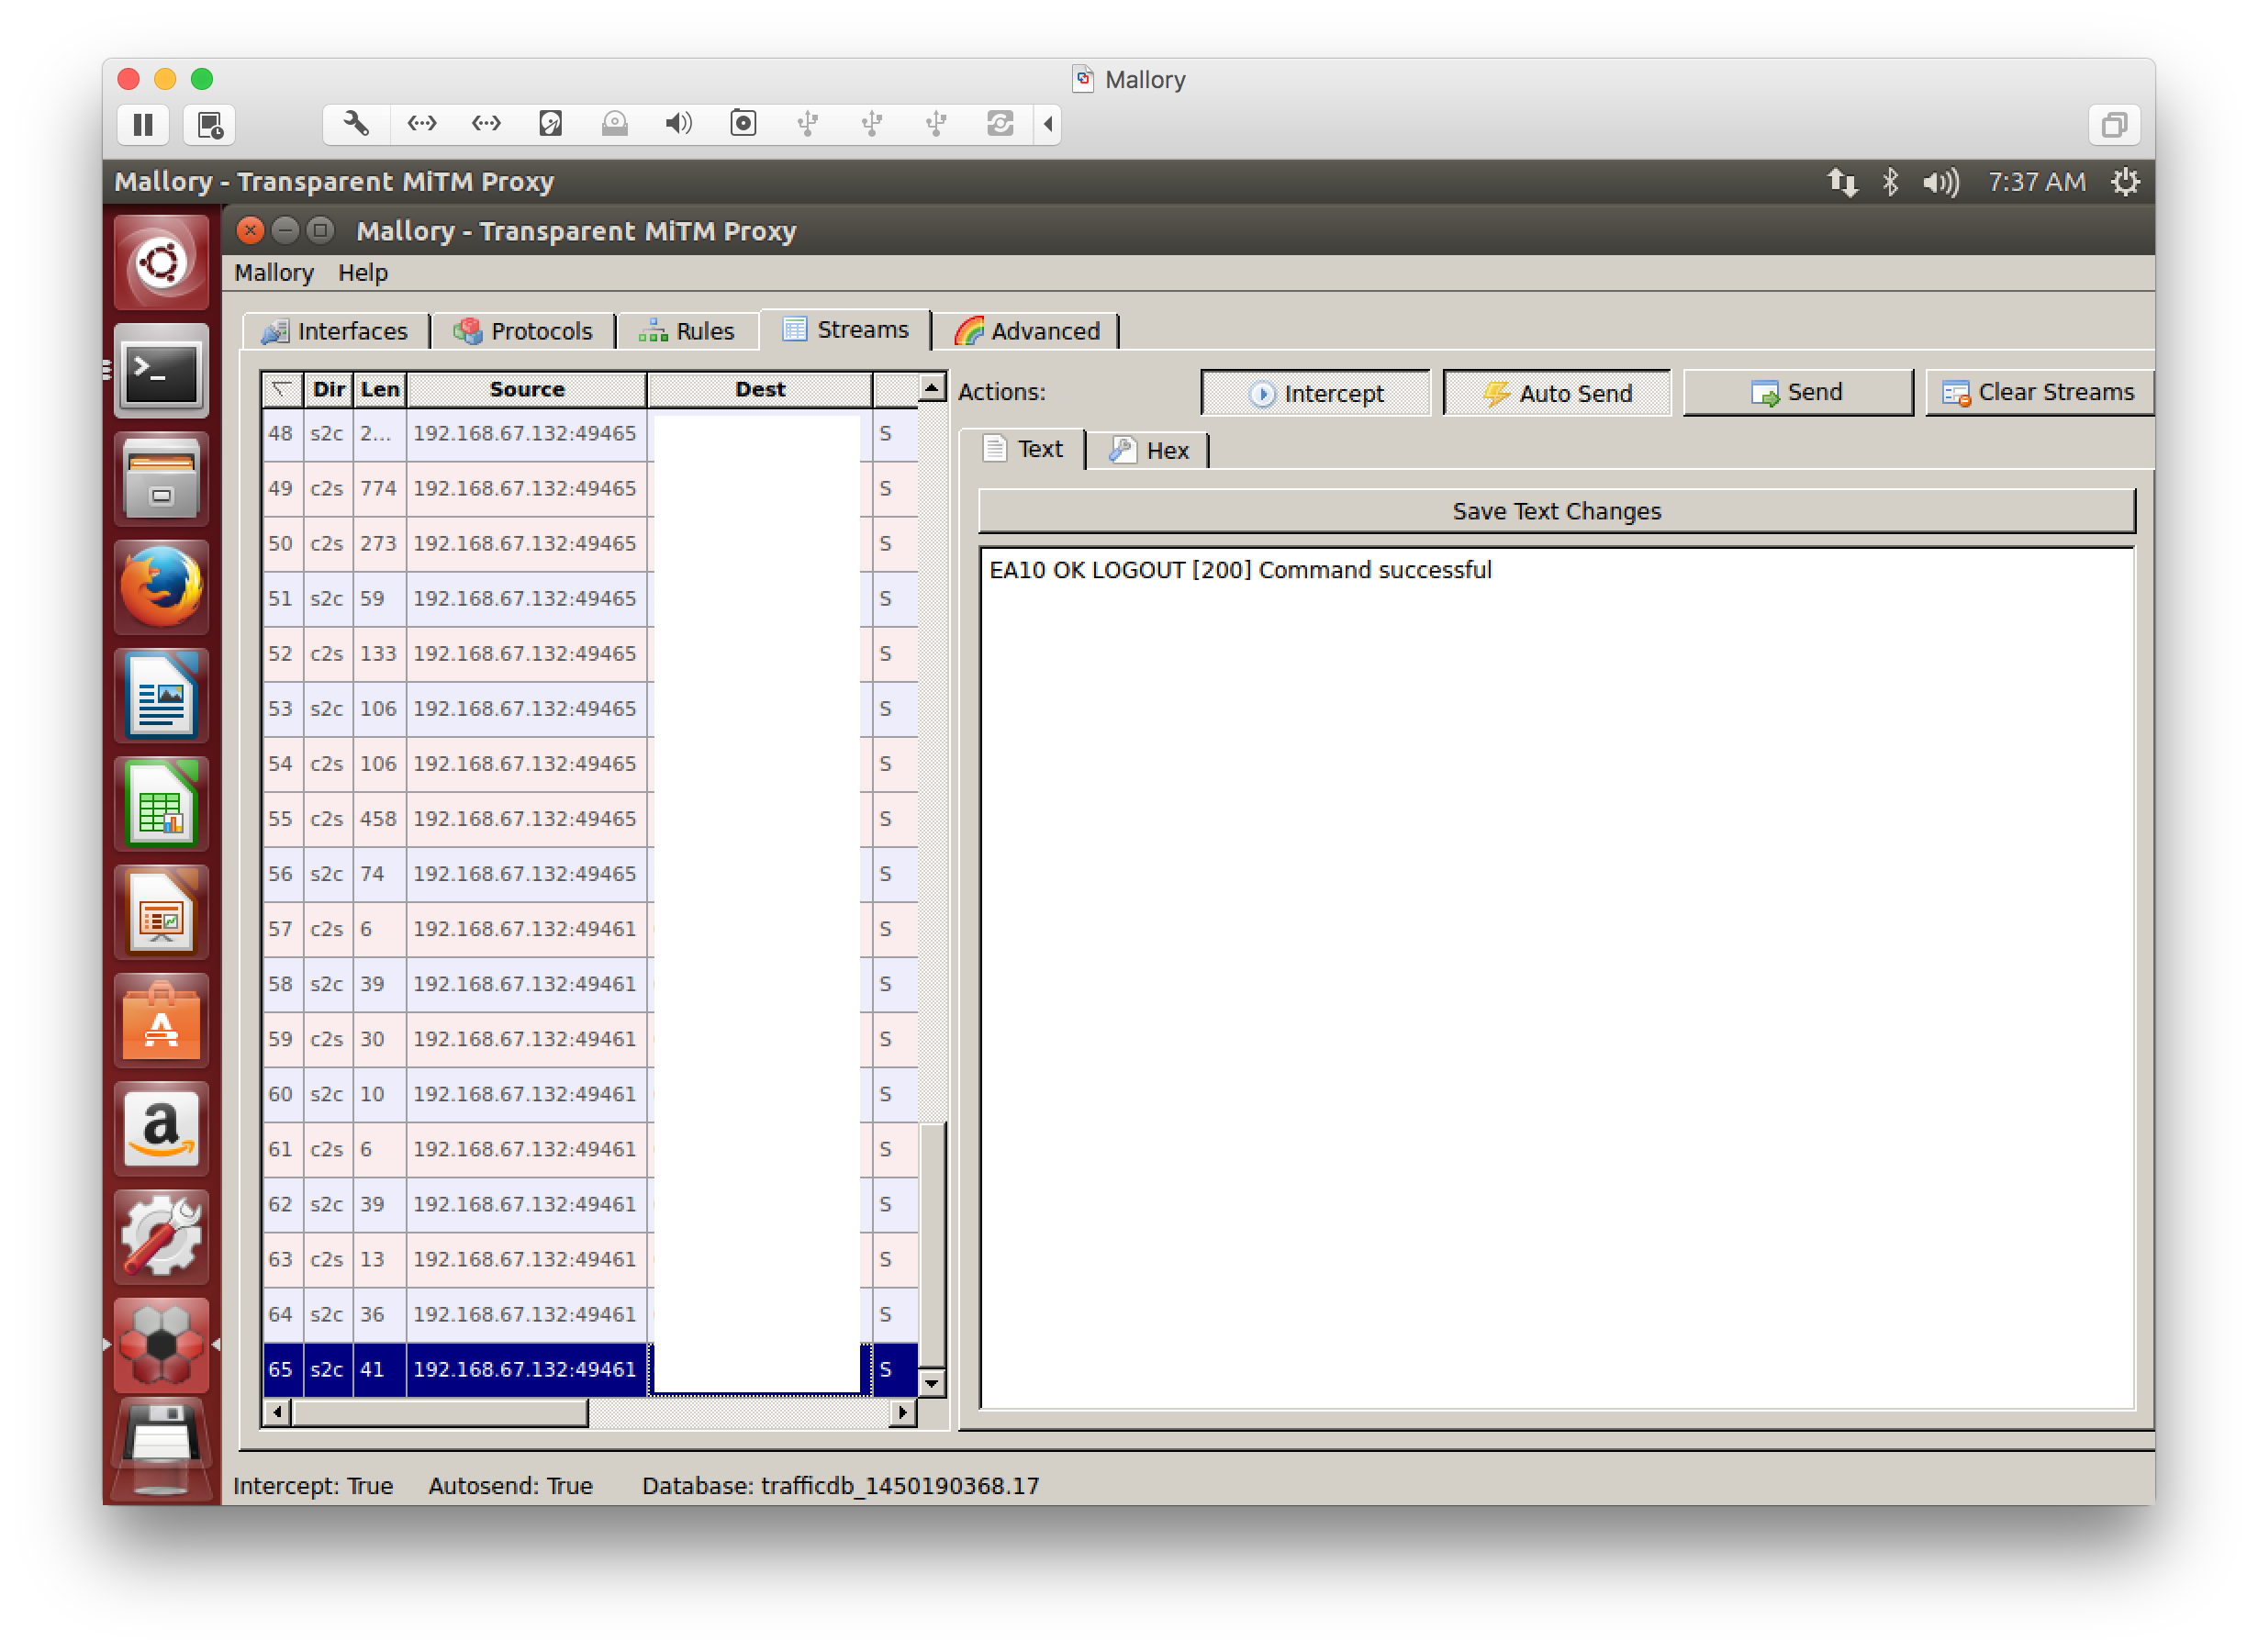
Task: Open the network indicator in top panel
Action: point(1842,182)
